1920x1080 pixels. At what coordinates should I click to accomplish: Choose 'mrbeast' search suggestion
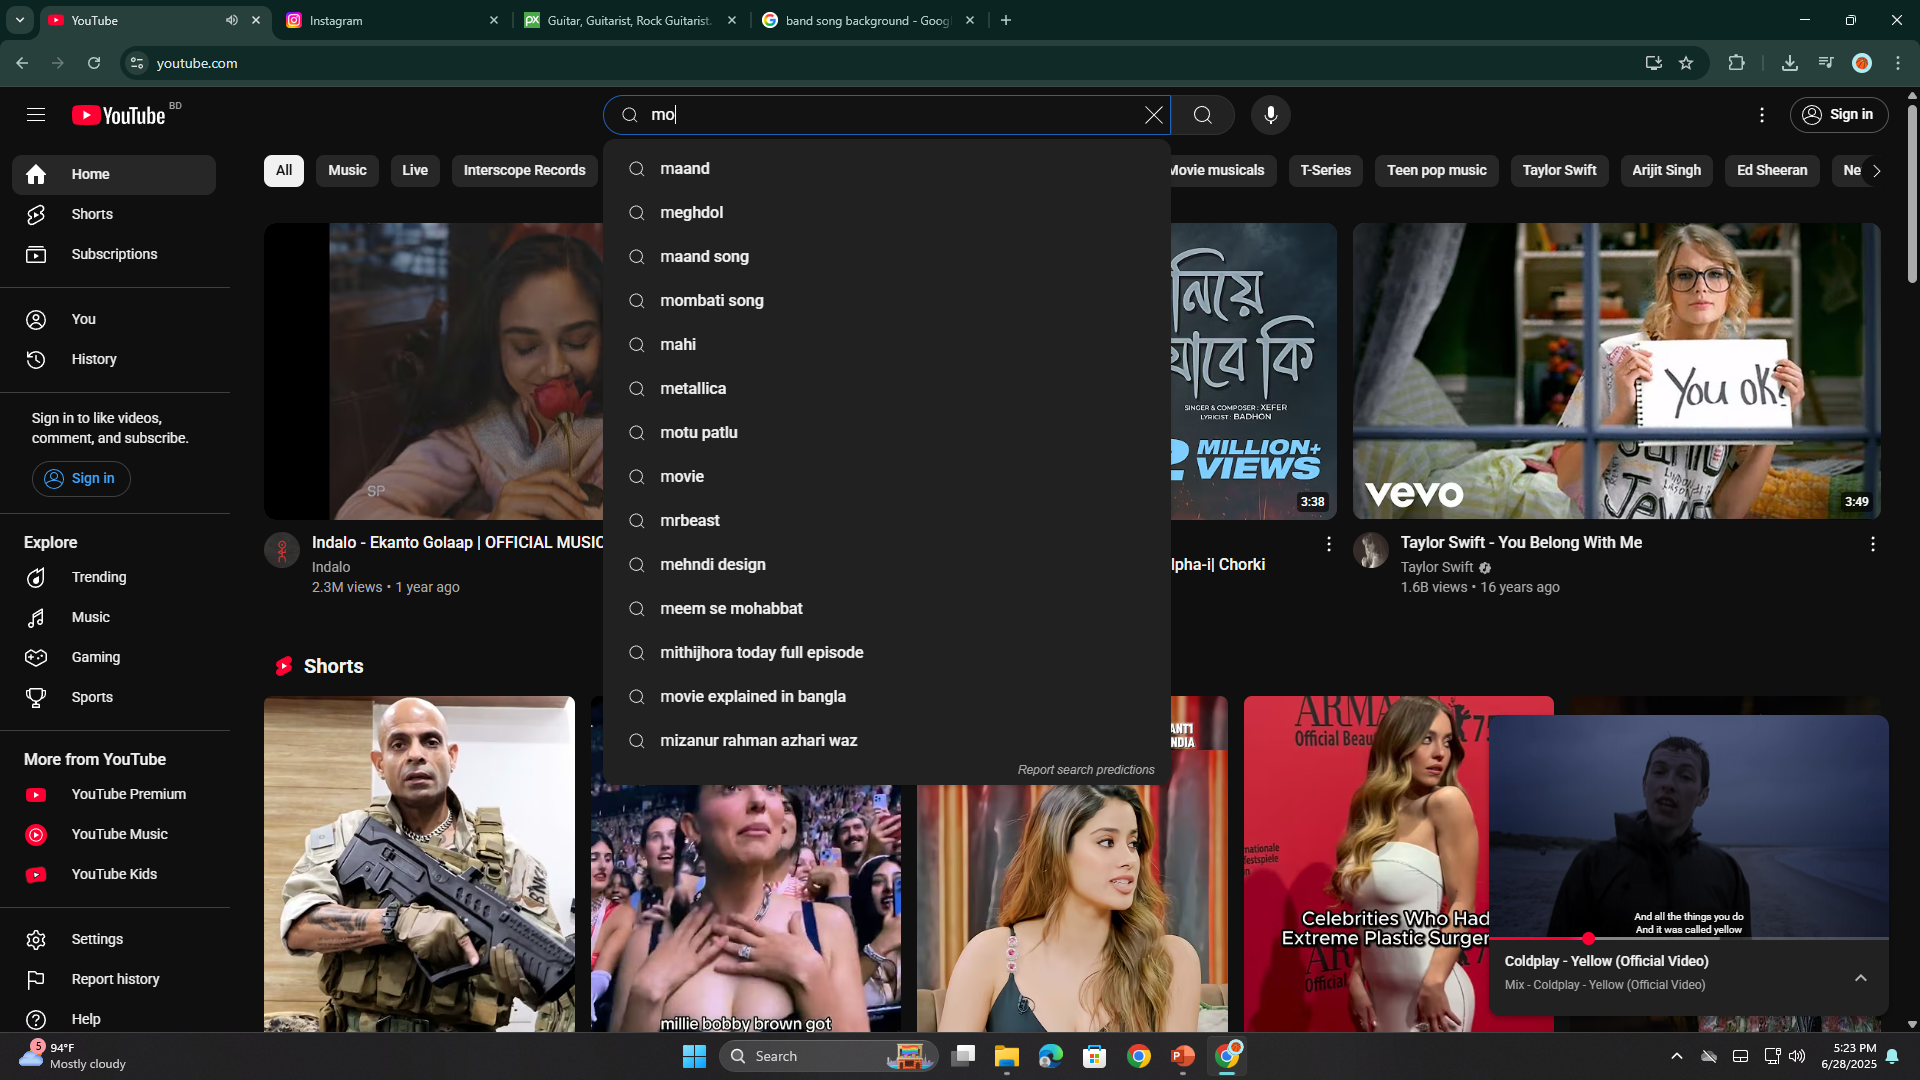point(886,521)
